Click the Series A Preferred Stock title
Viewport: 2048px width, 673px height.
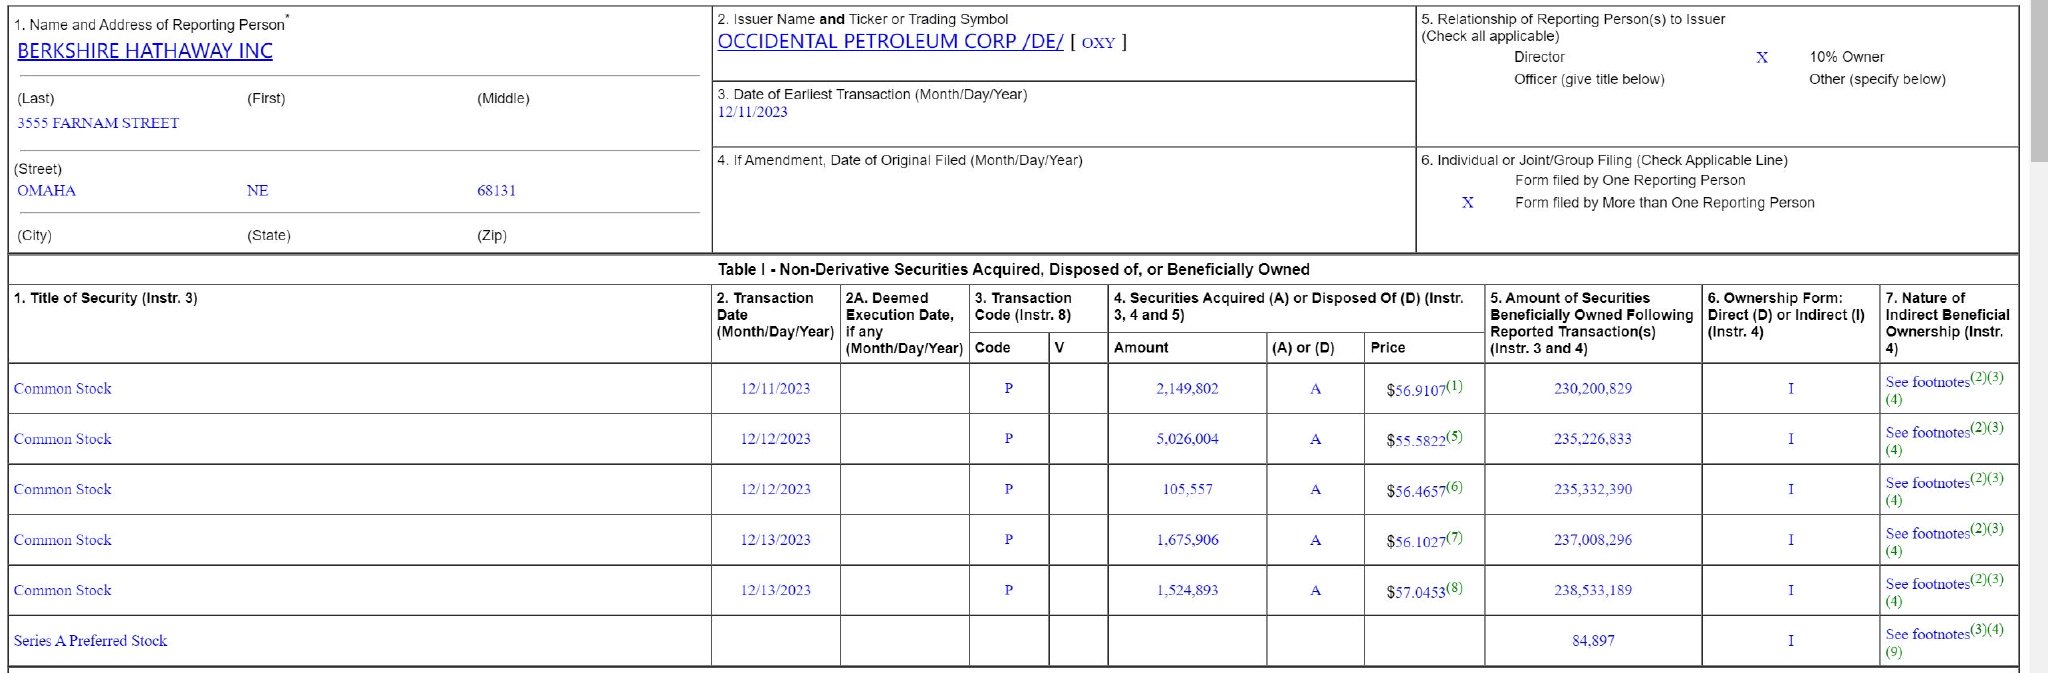90,641
